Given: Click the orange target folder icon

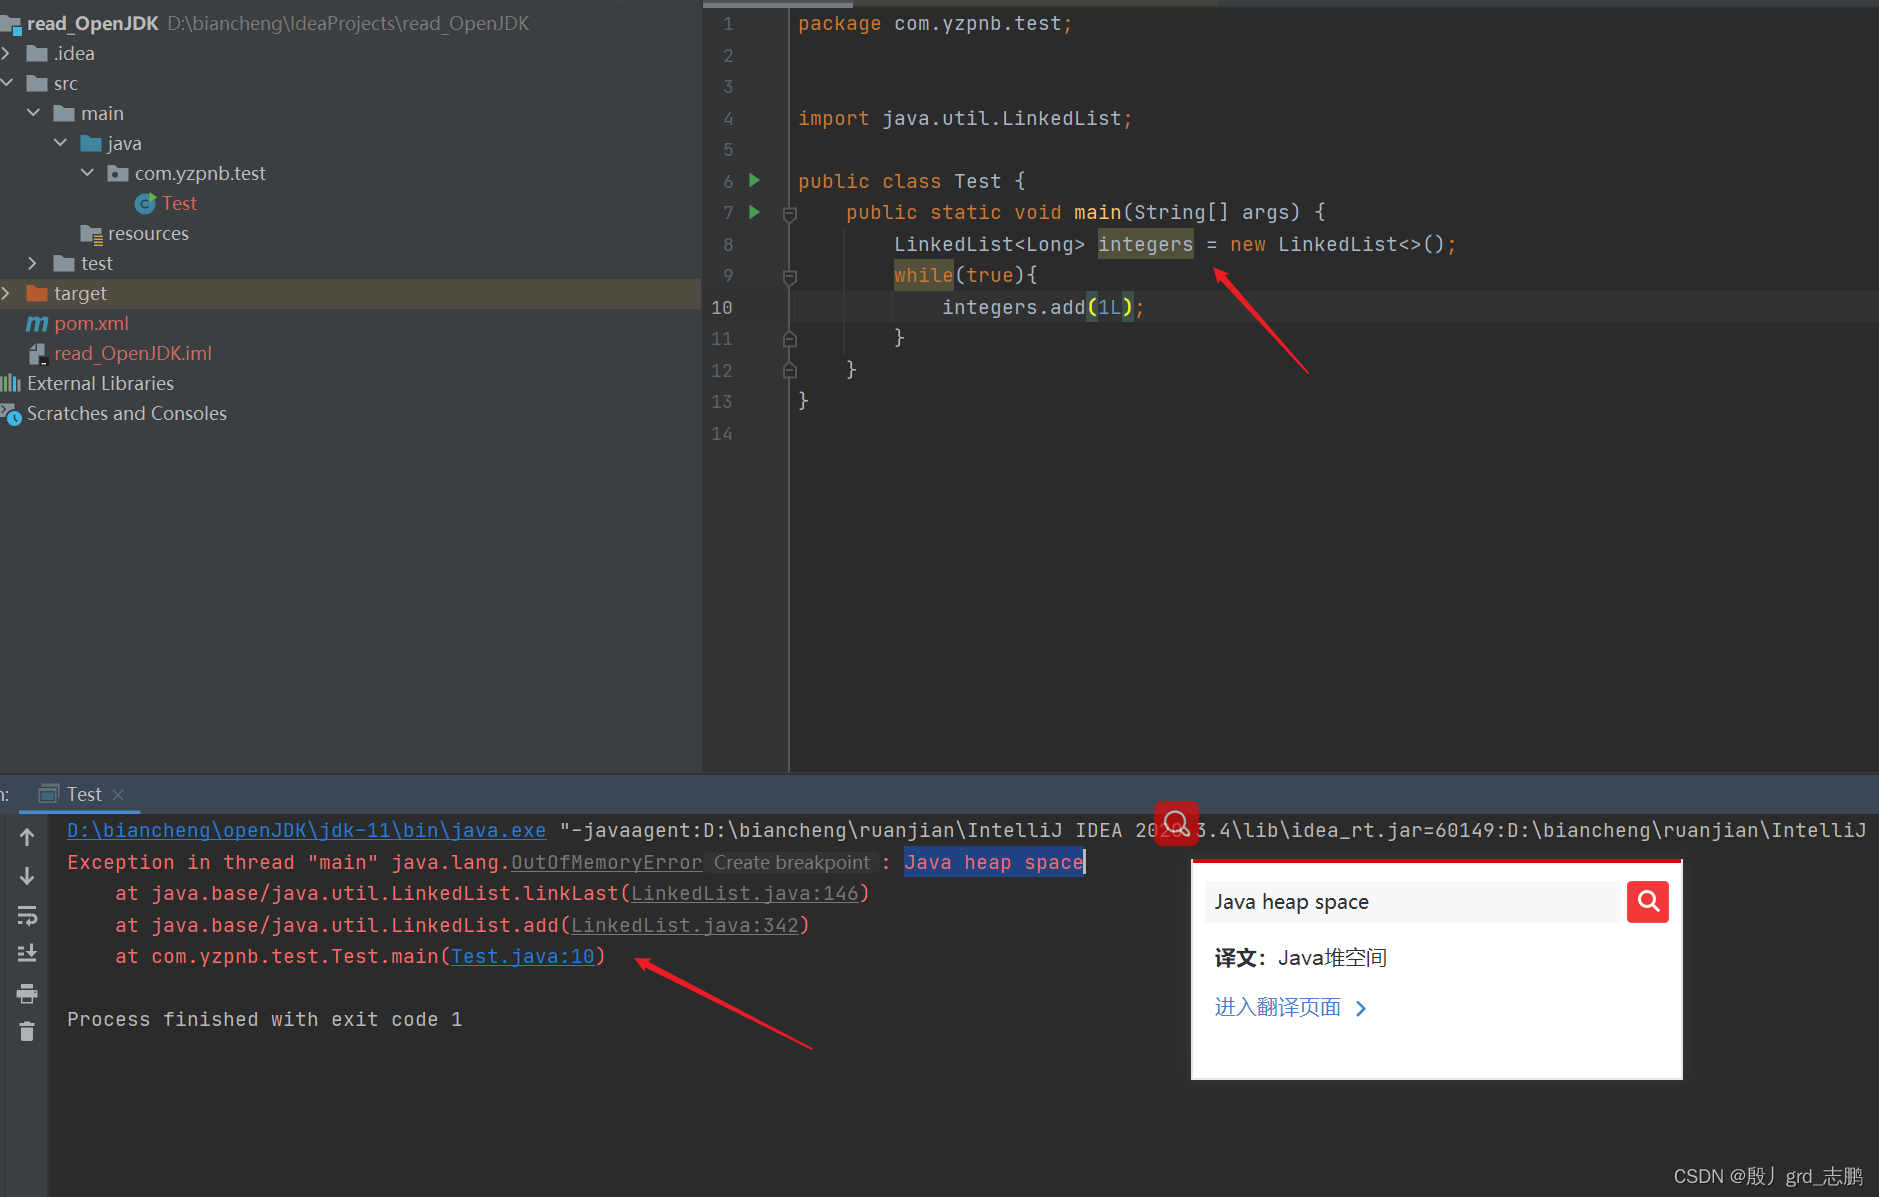Looking at the screenshot, I should [37, 293].
